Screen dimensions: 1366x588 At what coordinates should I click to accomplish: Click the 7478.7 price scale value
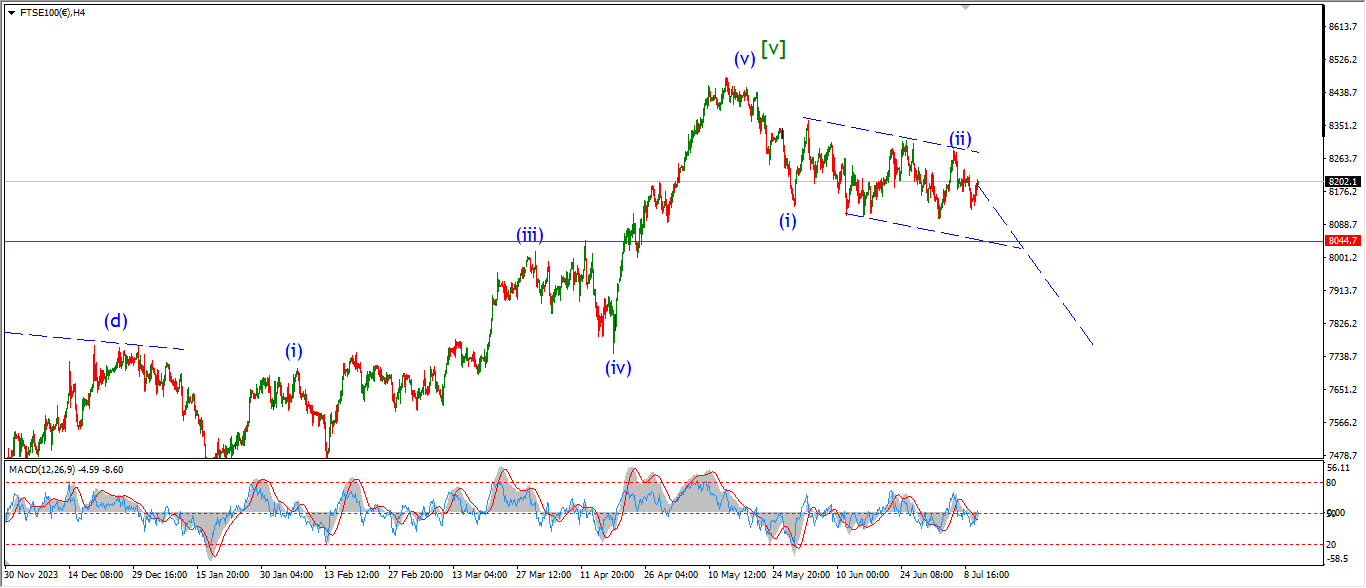[x=1341, y=455]
